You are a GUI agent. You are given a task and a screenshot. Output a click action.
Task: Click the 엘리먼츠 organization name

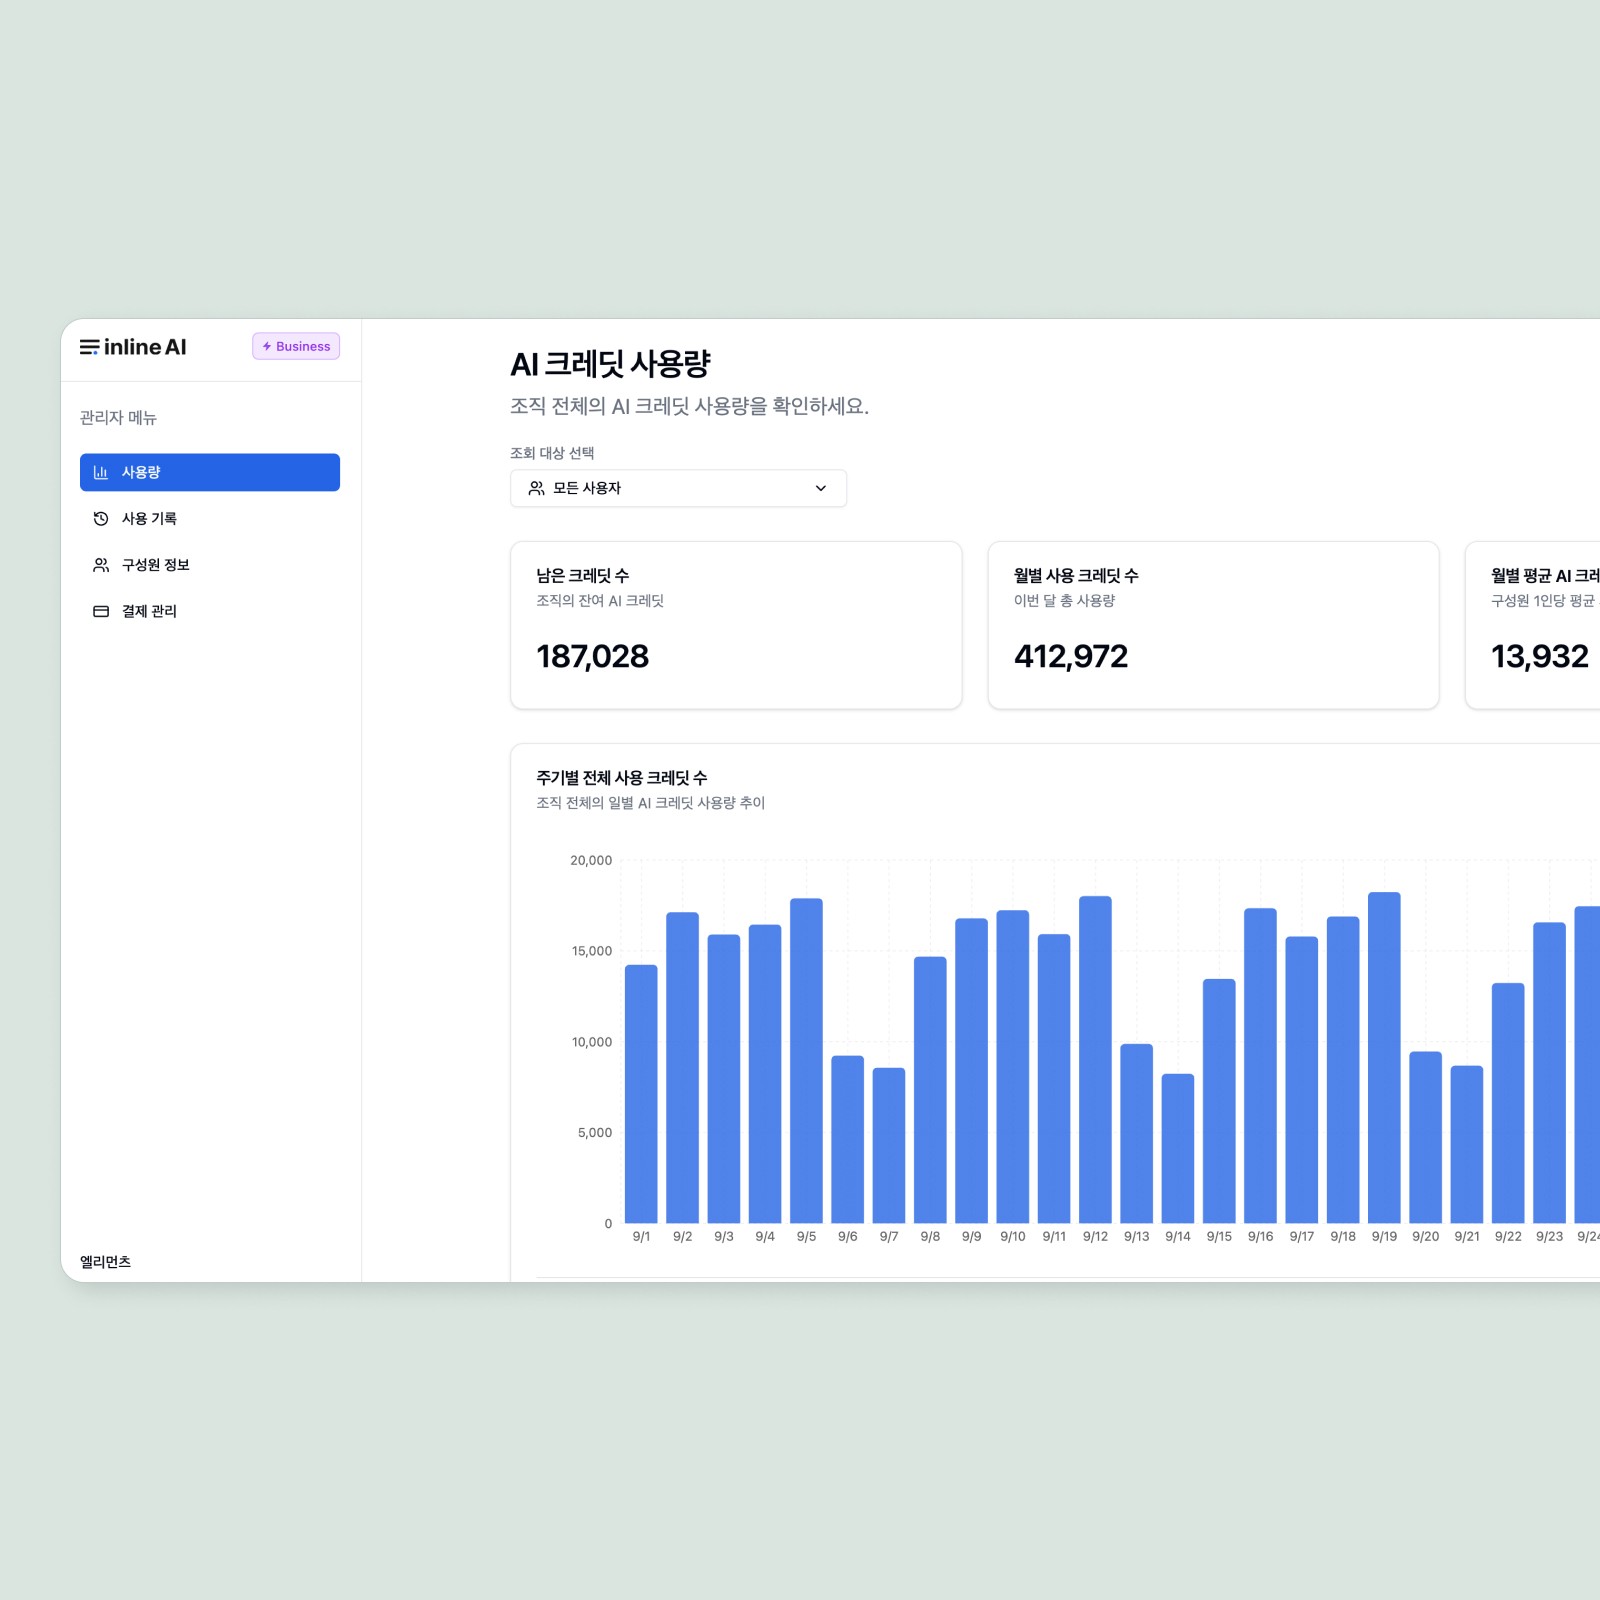(105, 1262)
